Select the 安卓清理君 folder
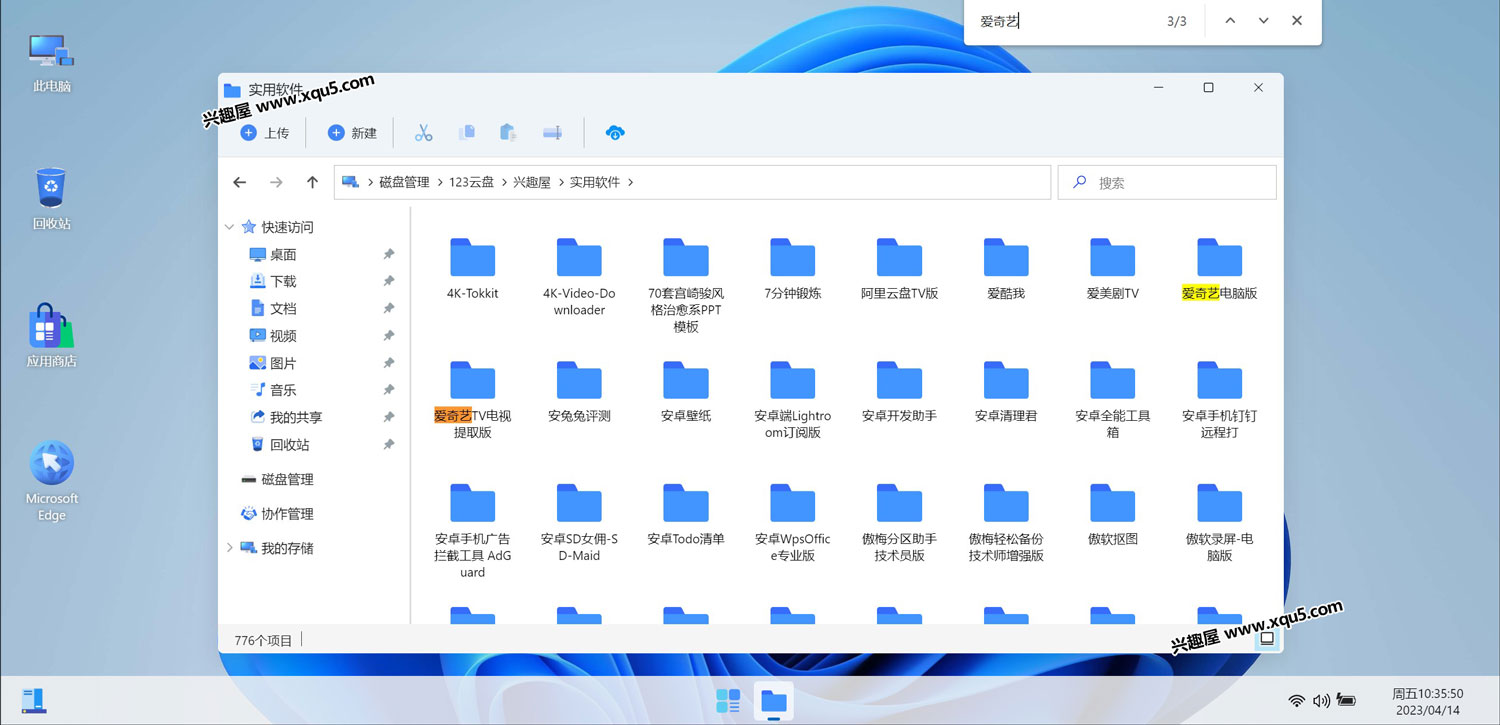This screenshot has width=1500, height=725. pos(1006,392)
